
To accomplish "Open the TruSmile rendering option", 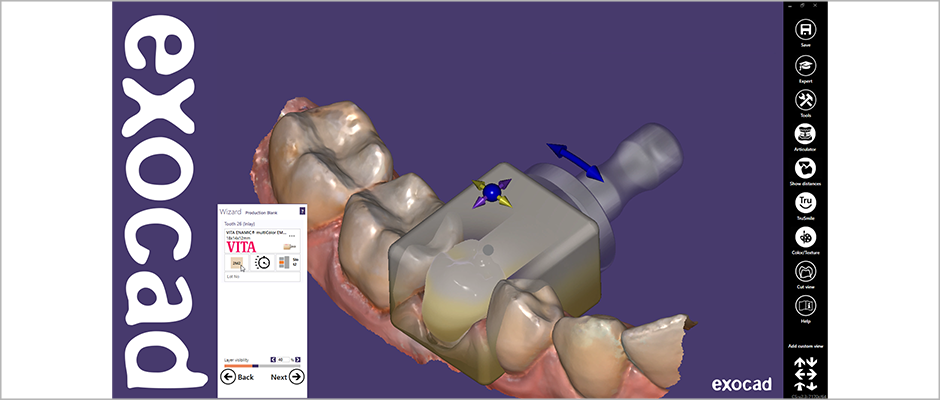I will point(806,203).
